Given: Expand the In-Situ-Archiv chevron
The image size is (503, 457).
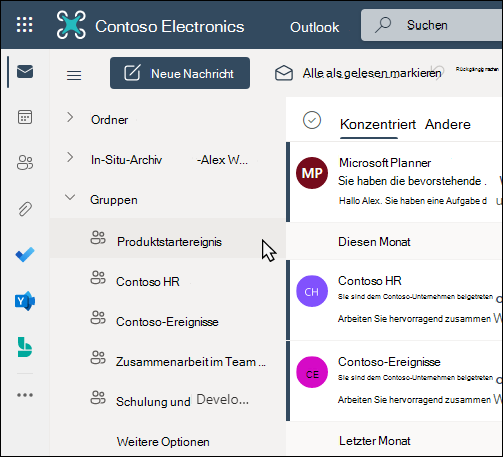Looking at the screenshot, I should tap(70, 157).
